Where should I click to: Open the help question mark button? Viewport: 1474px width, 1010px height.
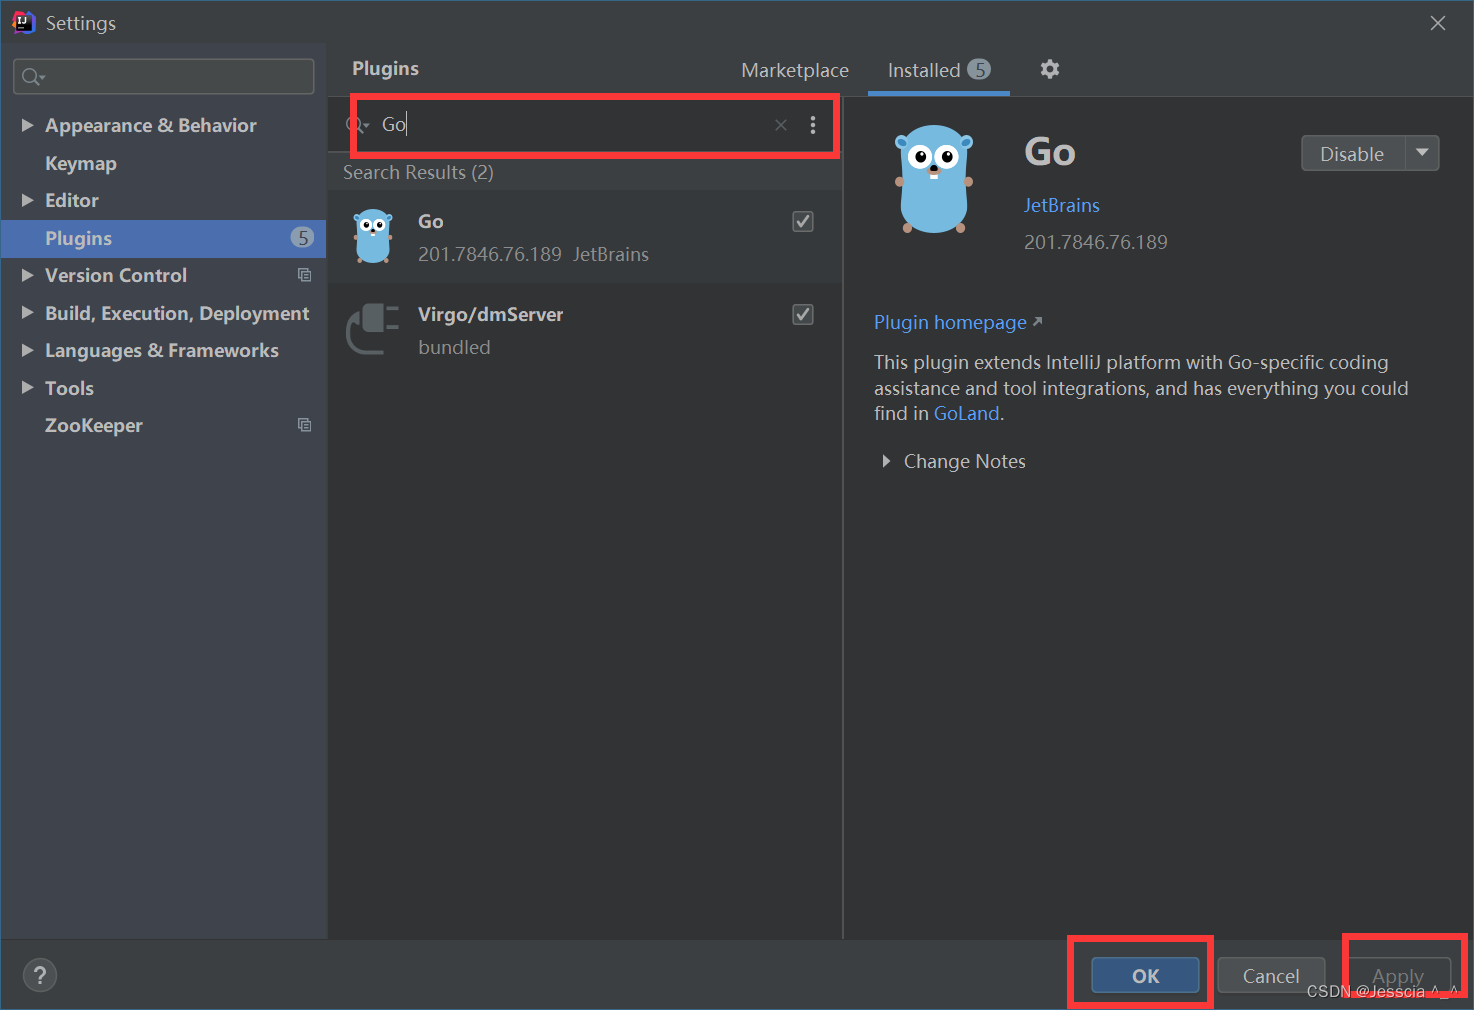40,975
